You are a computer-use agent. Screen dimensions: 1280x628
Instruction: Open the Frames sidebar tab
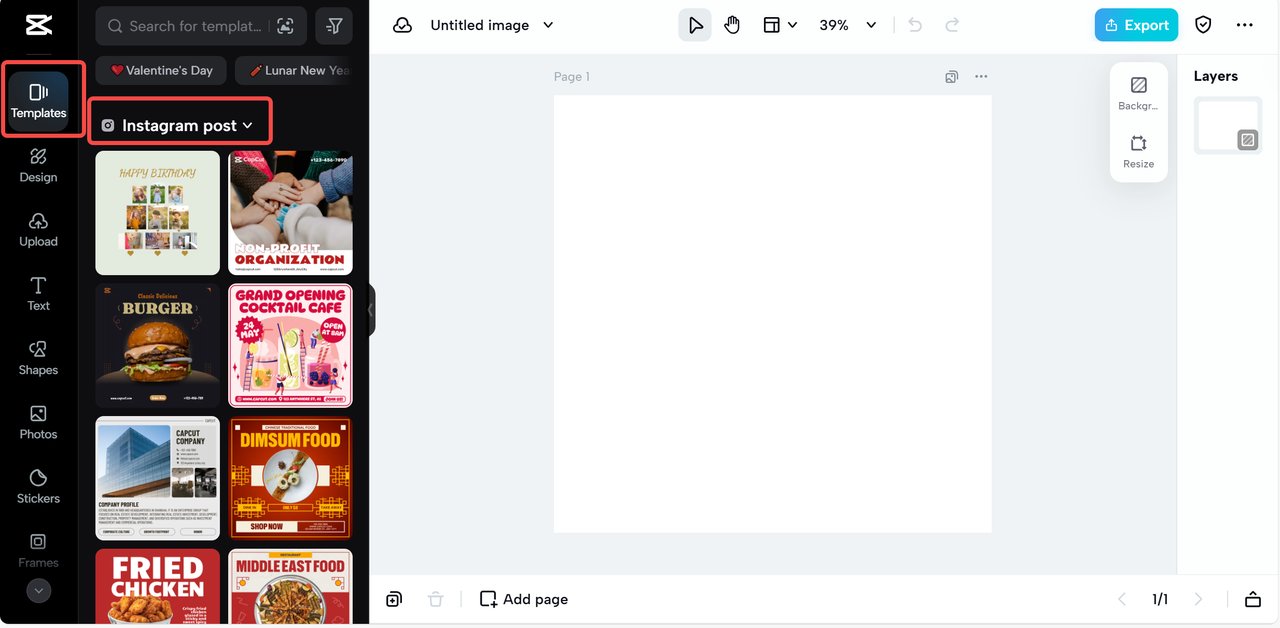[38, 550]
